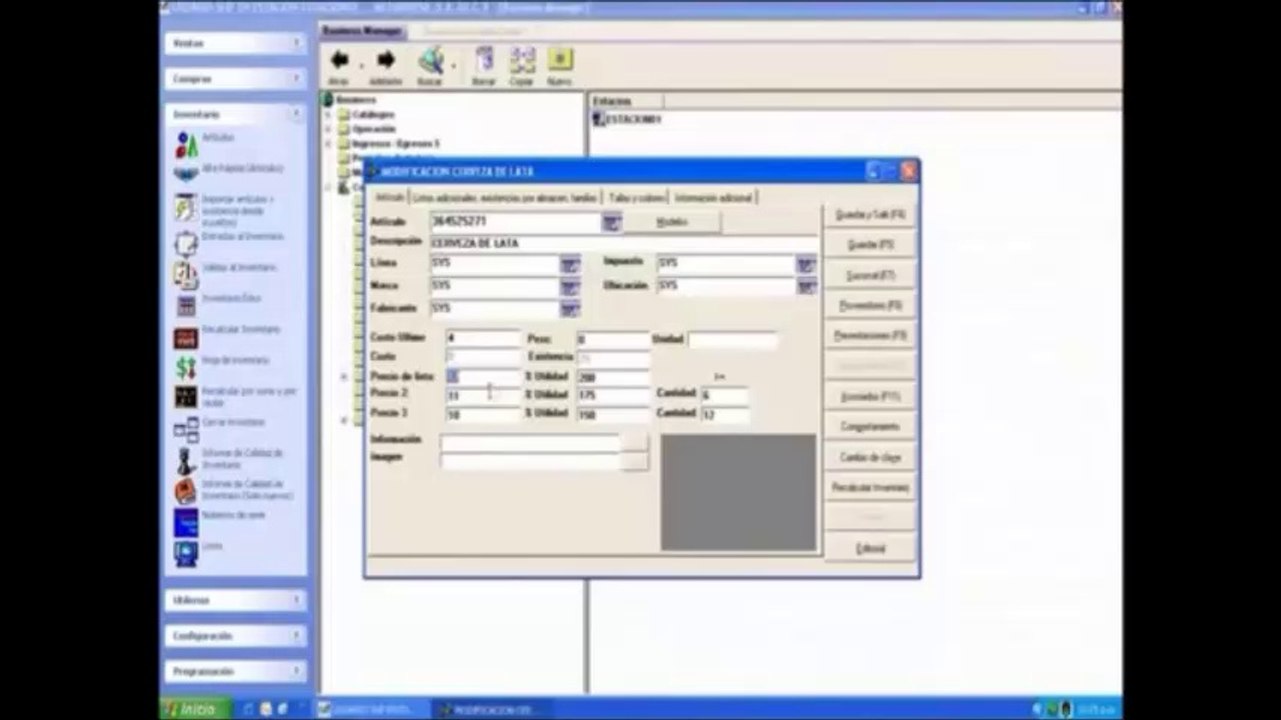Open Listas adicionales, existencias por almacén tab

point(505,198)
